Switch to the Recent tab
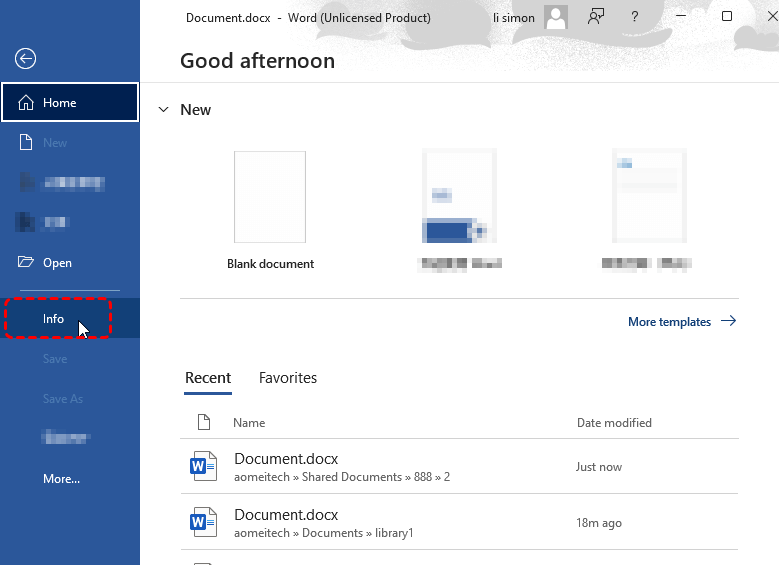This screenshot has width=779, height=565. [208, 378]
